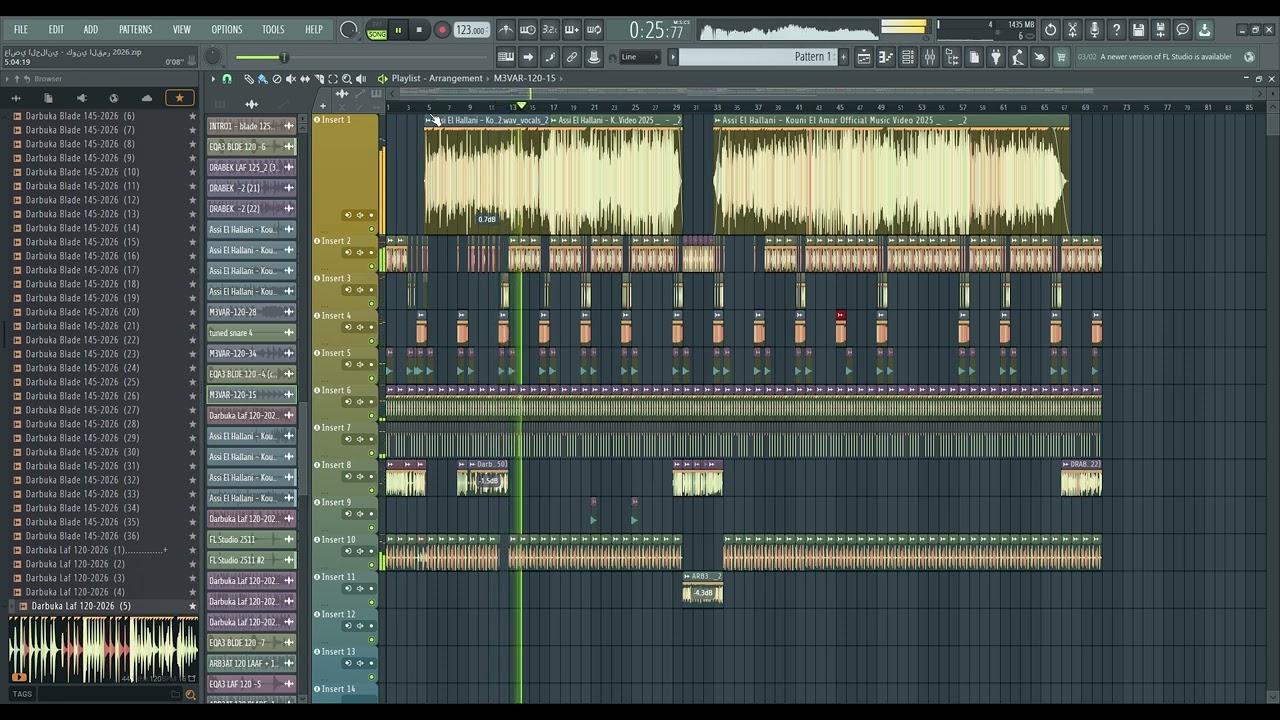The image size is (1280, 720).
Task: Select the Draw pencil tool in playlist toolbar
Action: (249, 79)
